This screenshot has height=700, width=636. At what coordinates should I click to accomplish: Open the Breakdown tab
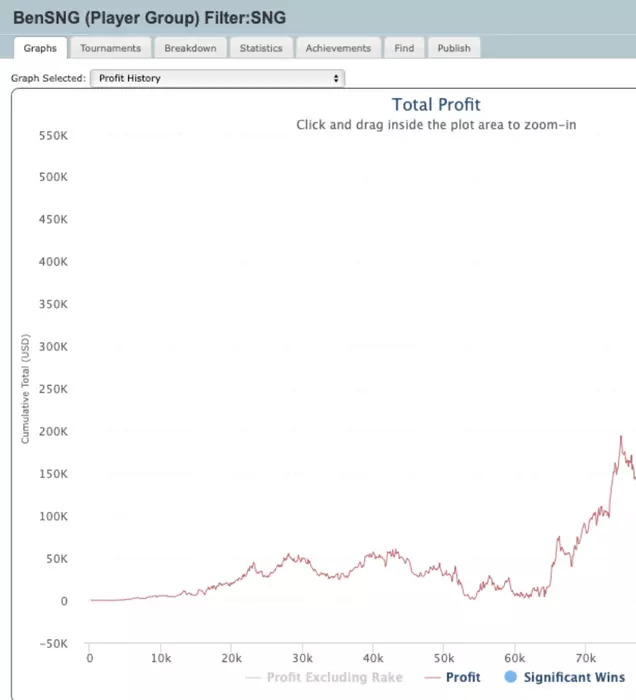pos(190,48)
